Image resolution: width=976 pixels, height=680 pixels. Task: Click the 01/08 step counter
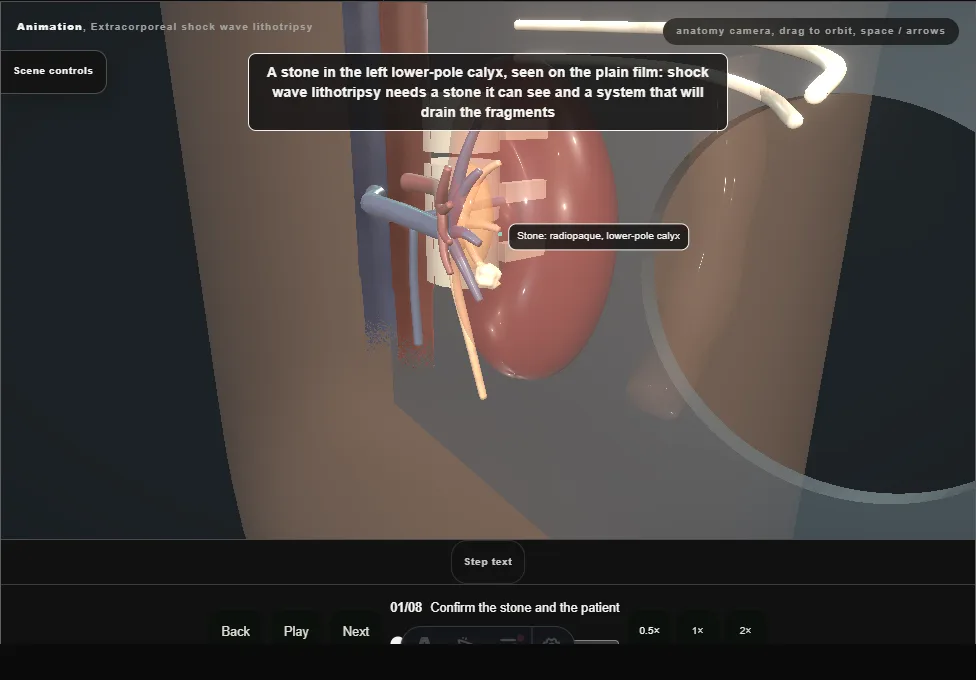(x=406, y=607)
